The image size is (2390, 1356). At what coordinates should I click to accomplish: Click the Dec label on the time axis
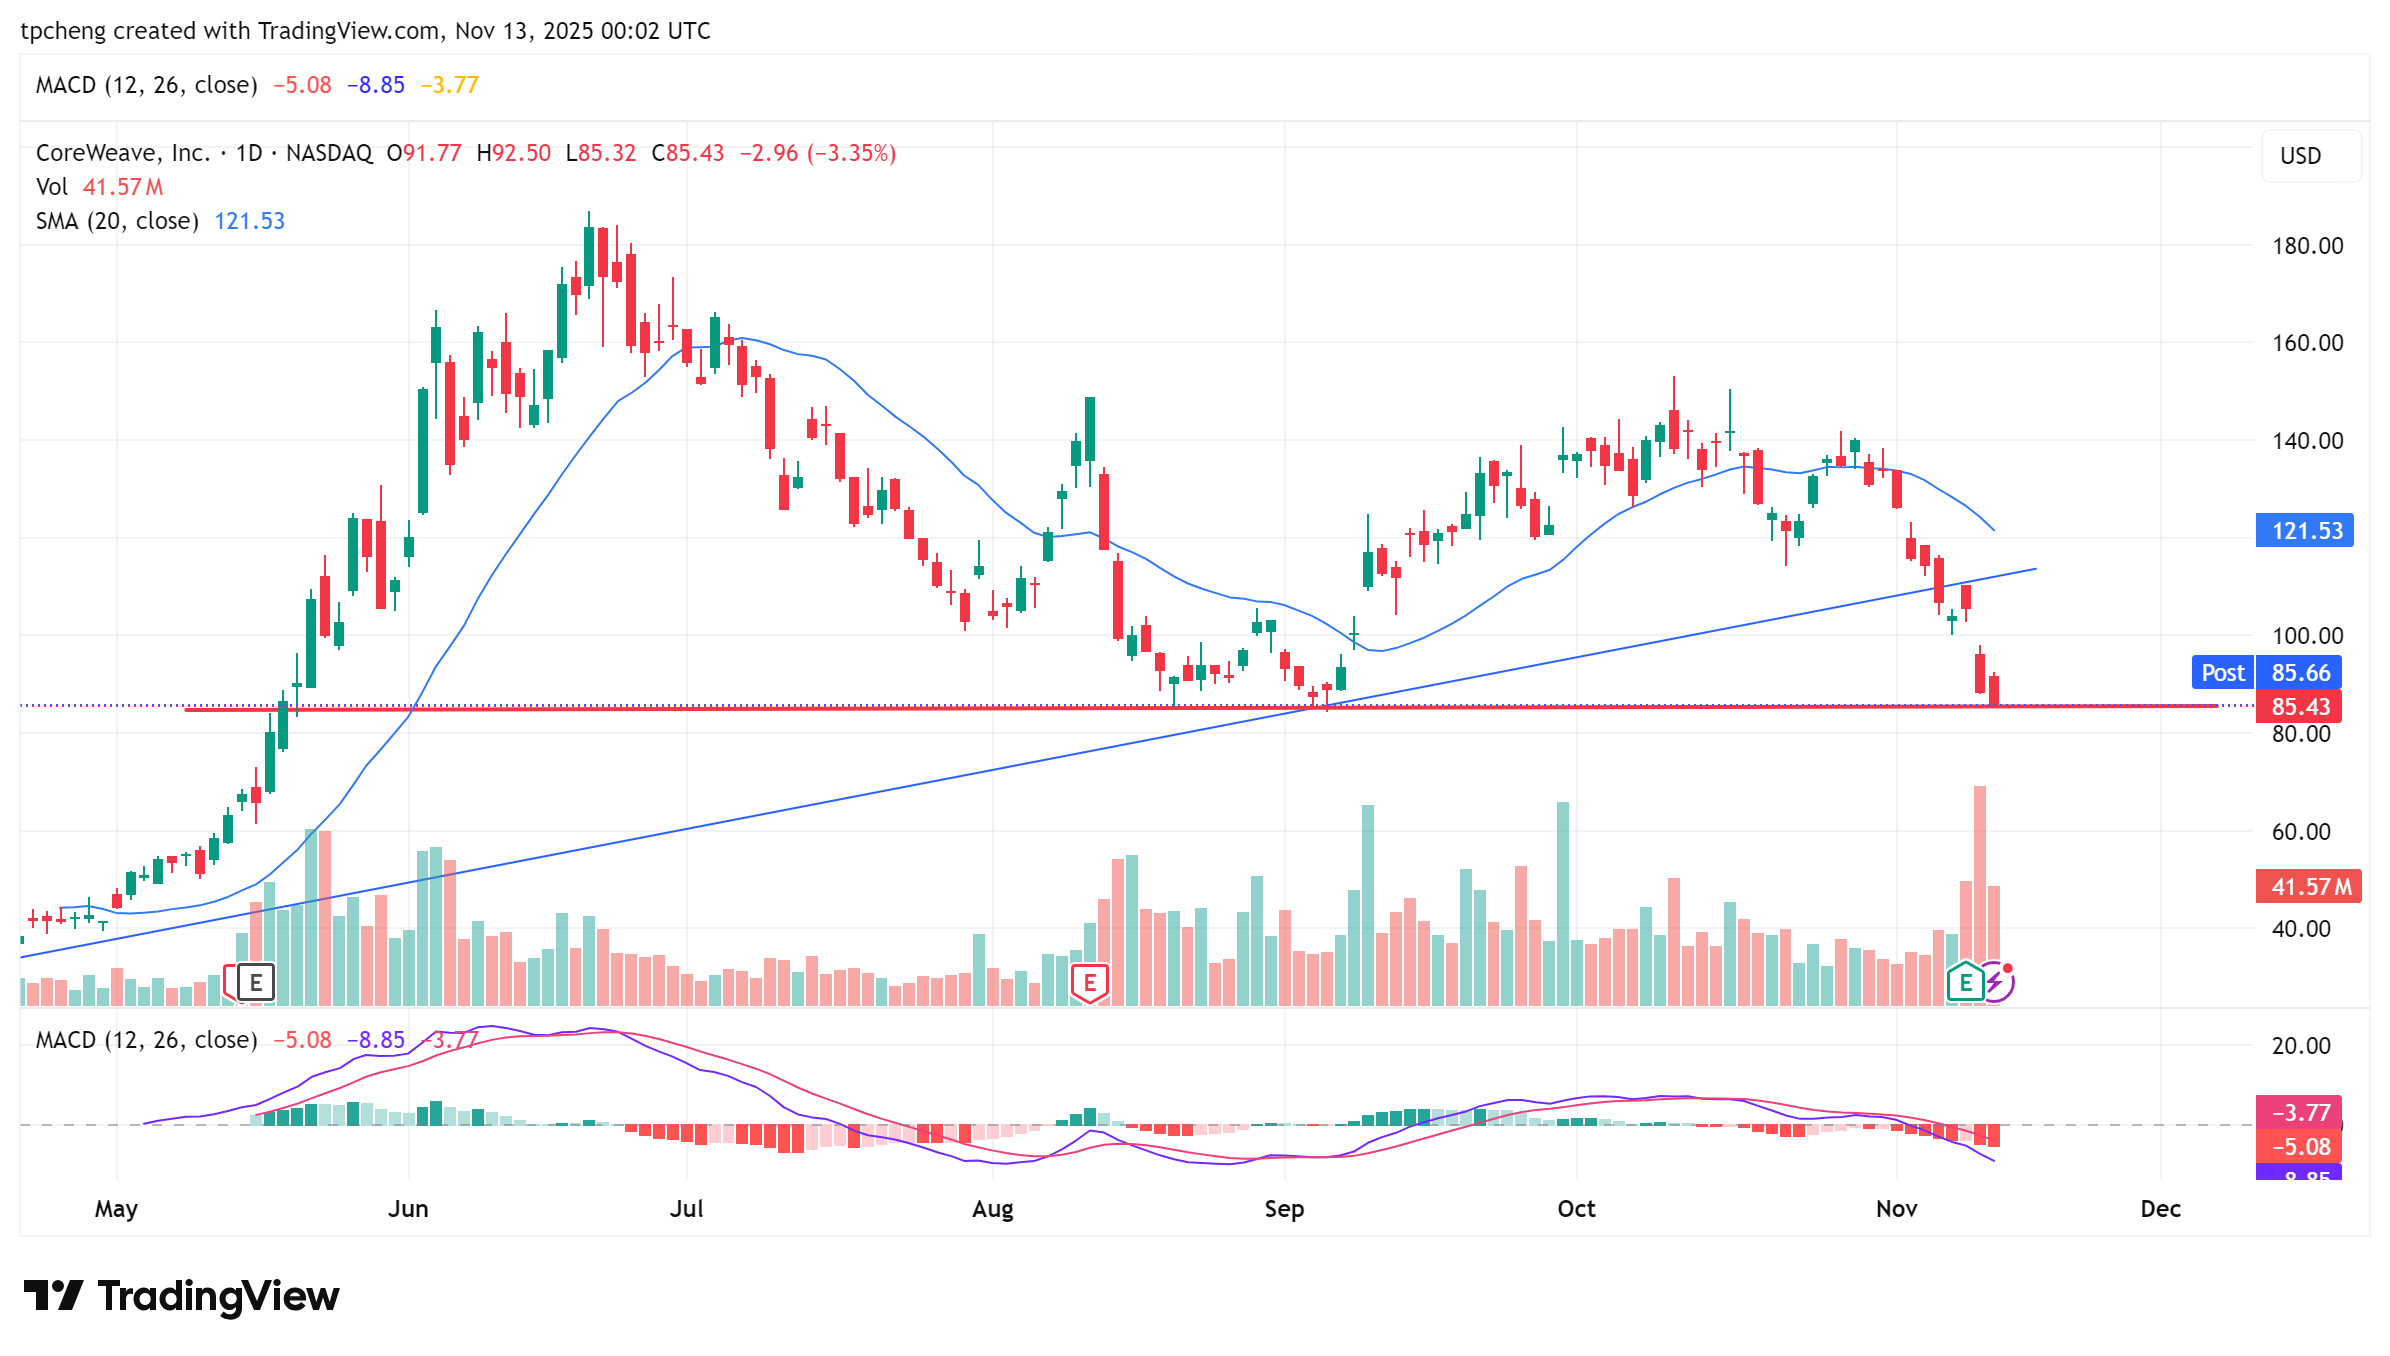point(2160,1209)
